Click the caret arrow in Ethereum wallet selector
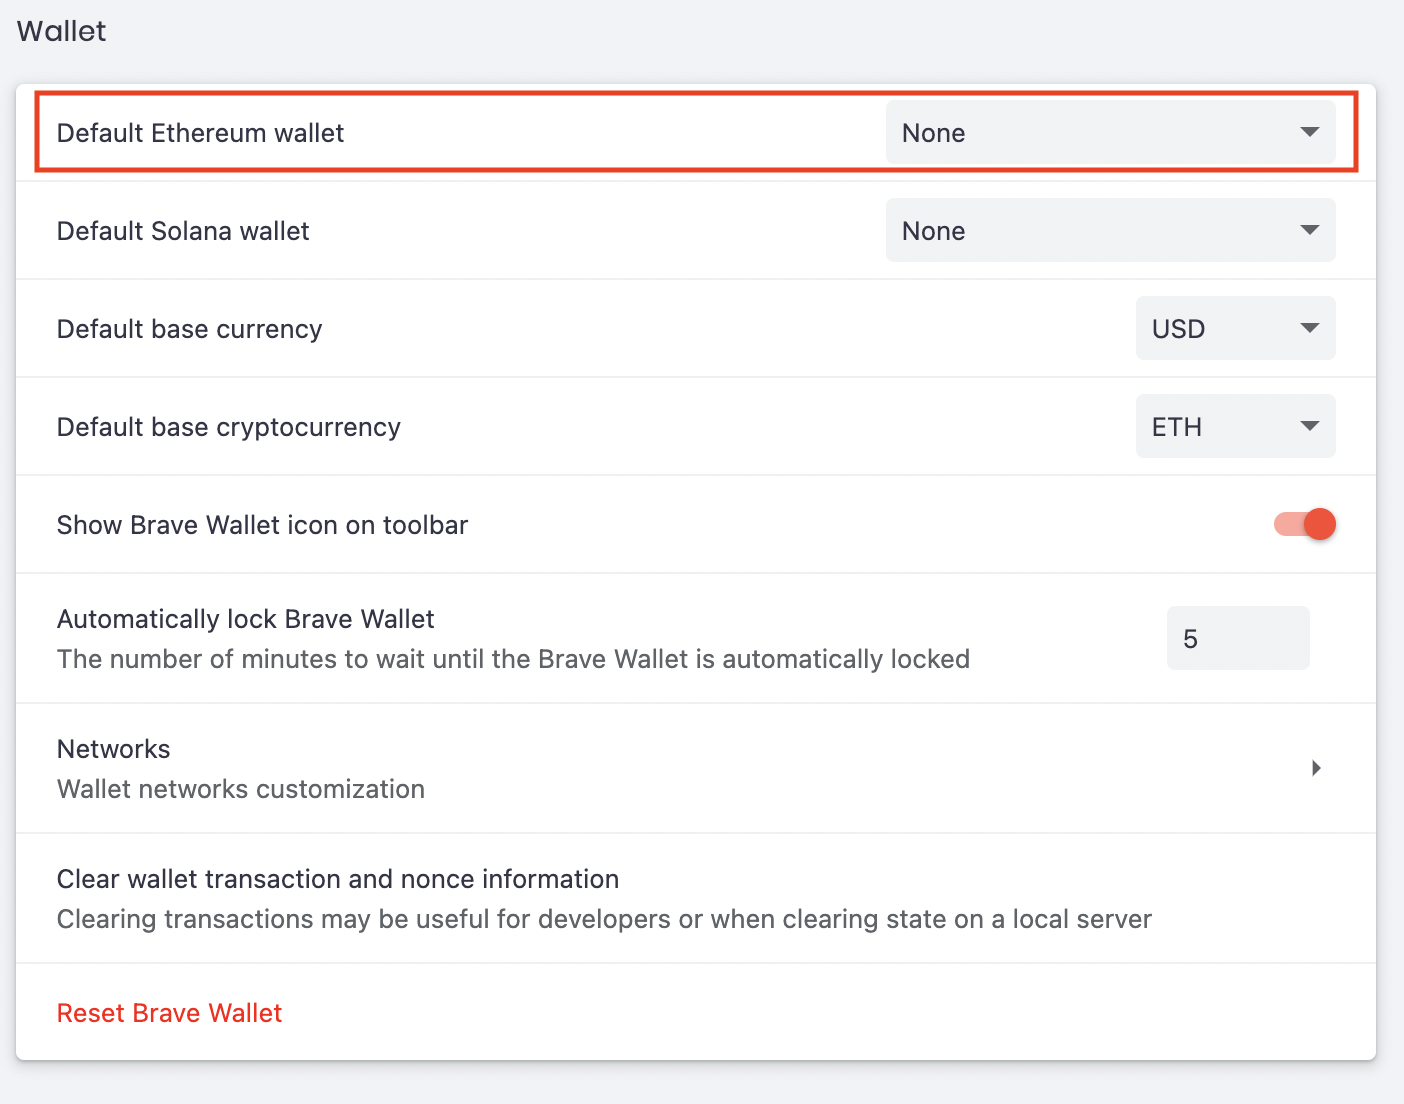Screen dimensions: 1404x1104 [1309, 133]
